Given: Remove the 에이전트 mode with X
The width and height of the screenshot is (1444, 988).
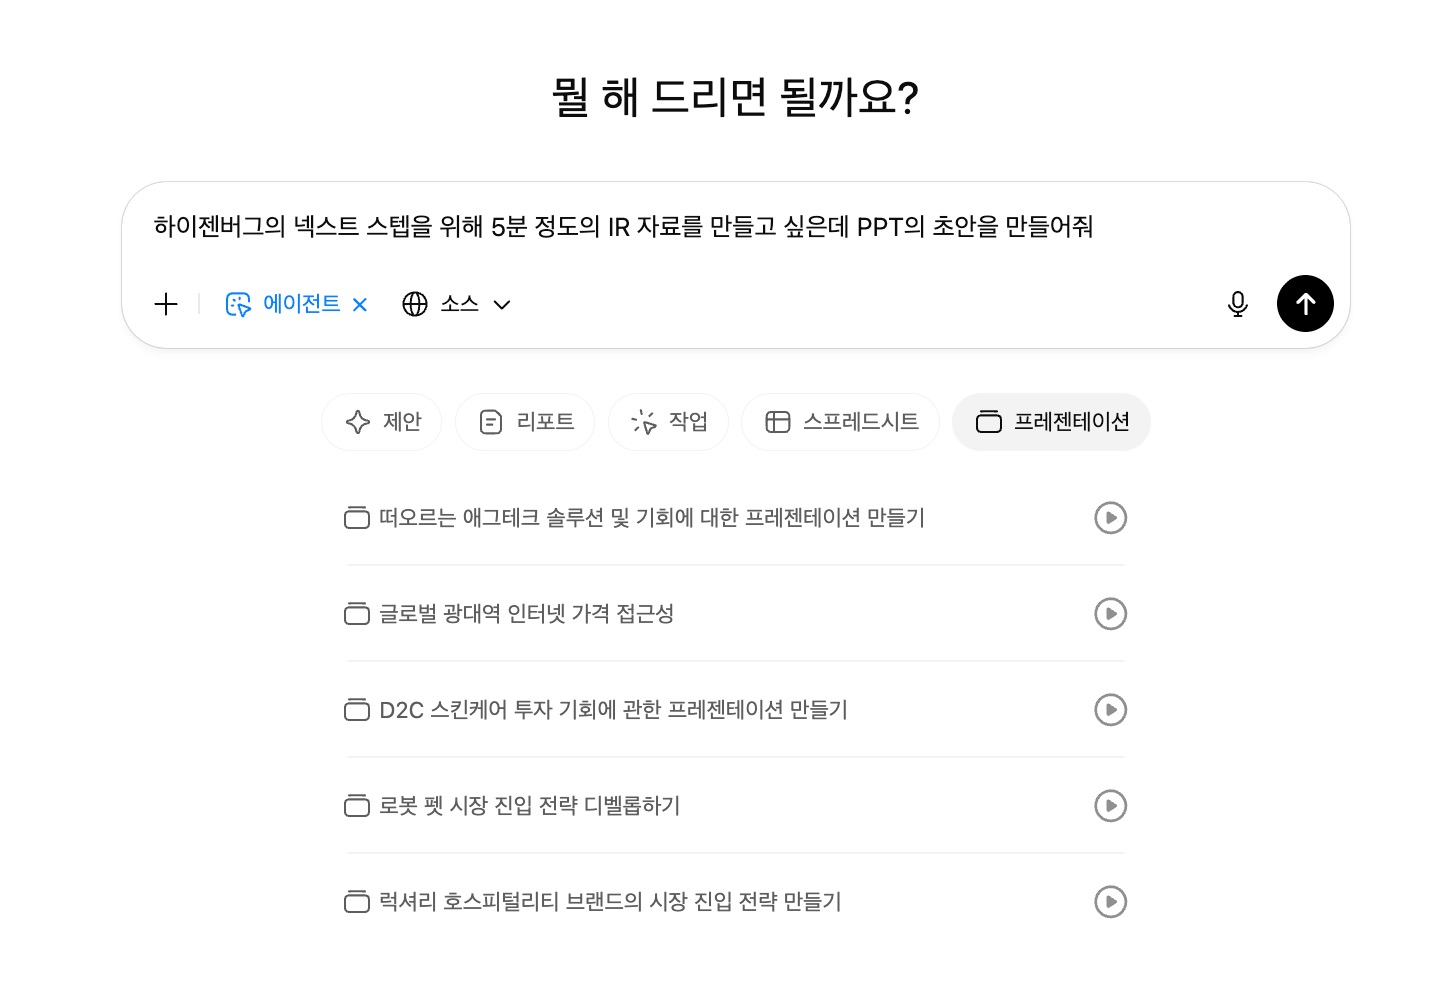Looking at the screenshot, I should pyautogui.click(x=360, y=305).
